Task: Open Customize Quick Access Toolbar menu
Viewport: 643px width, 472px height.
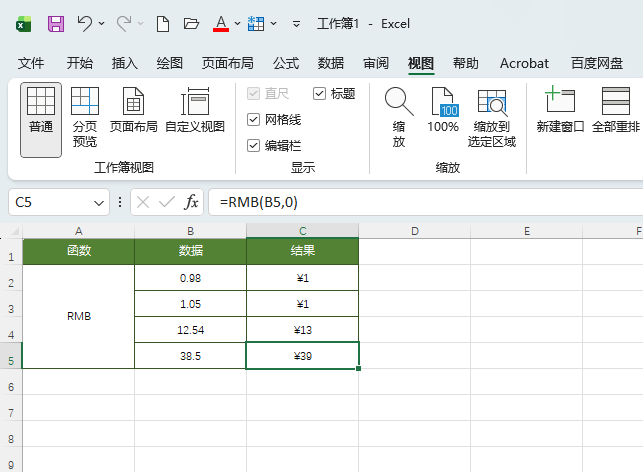Action: [x=296, y=24]
